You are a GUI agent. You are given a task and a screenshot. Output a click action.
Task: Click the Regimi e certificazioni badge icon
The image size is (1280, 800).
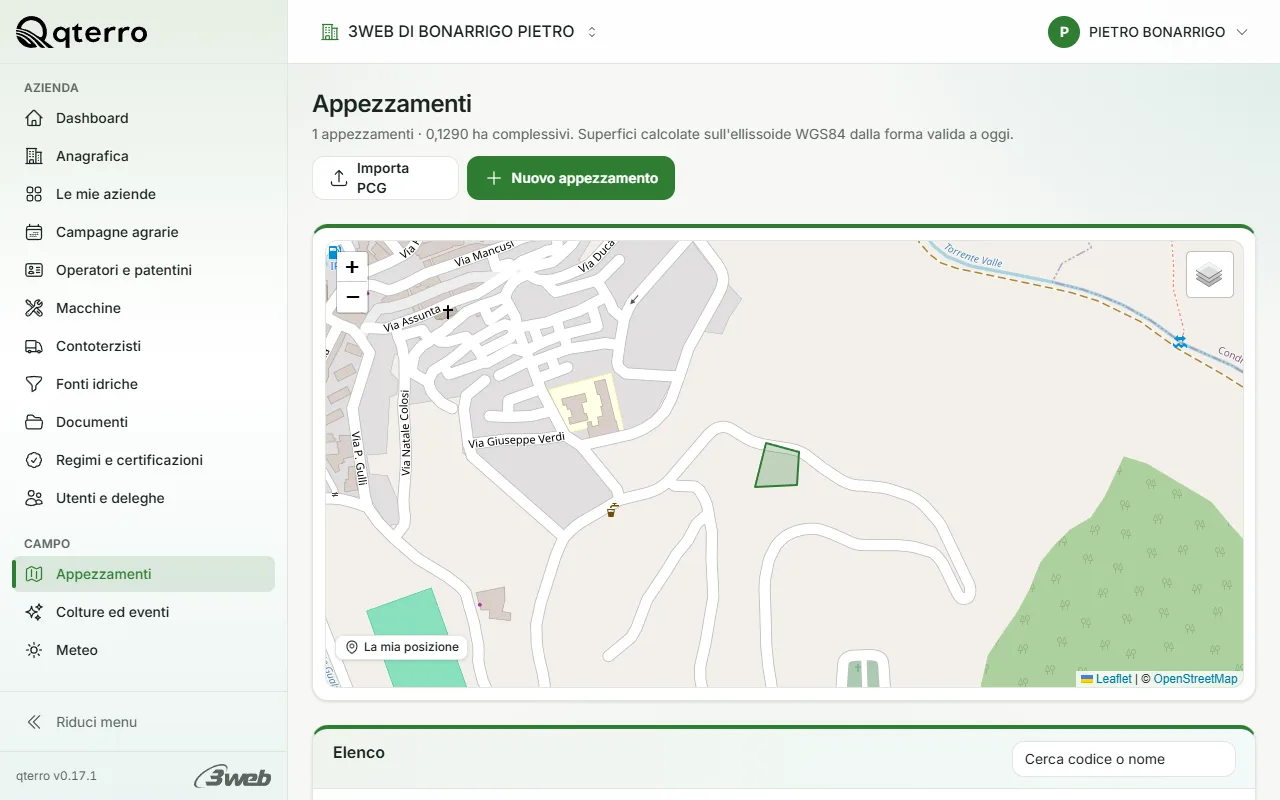click(34, 460)
